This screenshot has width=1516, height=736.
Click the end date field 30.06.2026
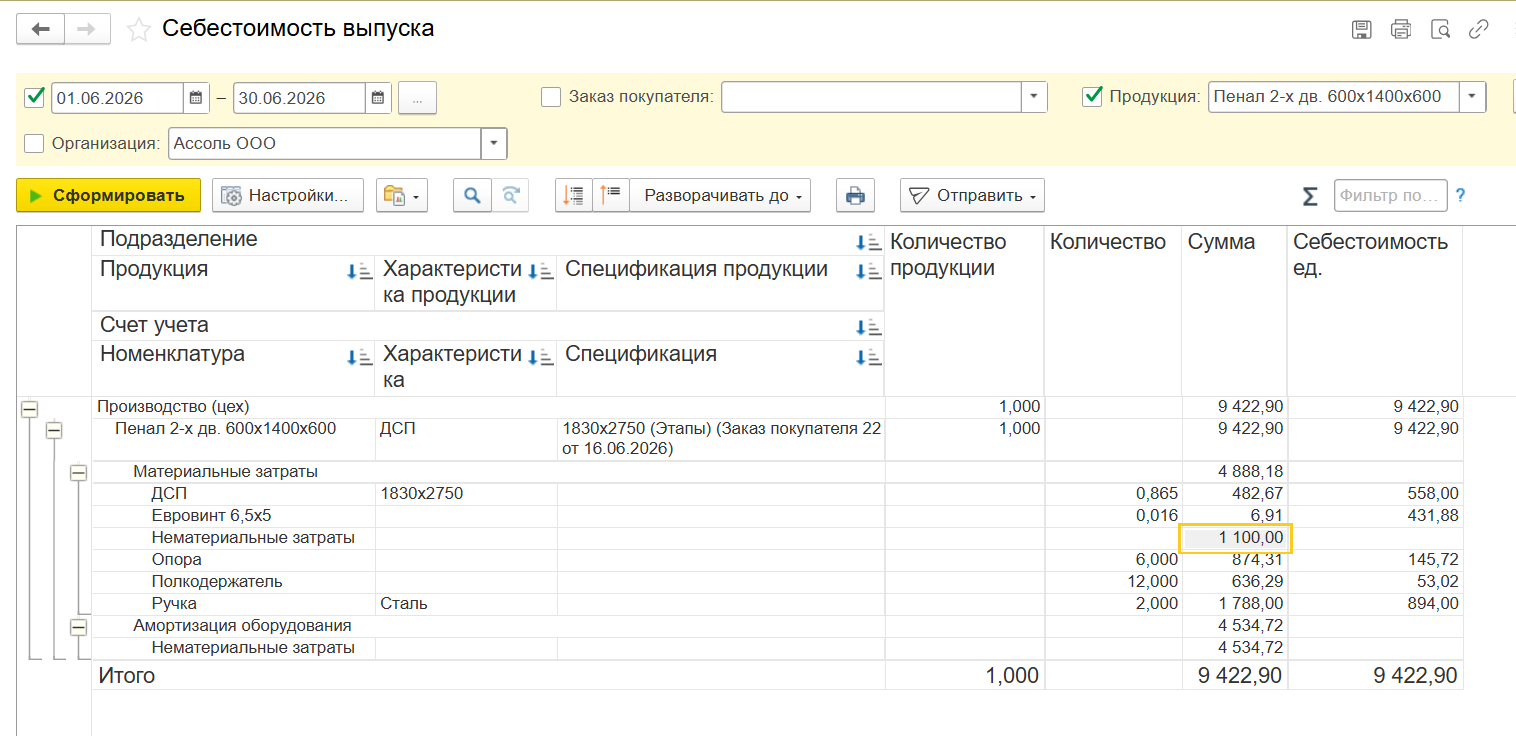(x=299, y=98)
